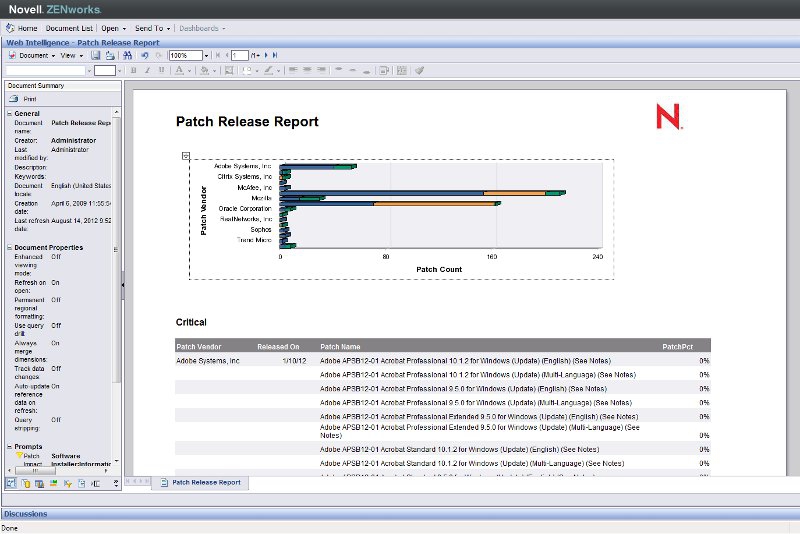This screenshot has width=800, height=534.
Task: Activate the format painter brush
Action: click(x=419, y=70)
